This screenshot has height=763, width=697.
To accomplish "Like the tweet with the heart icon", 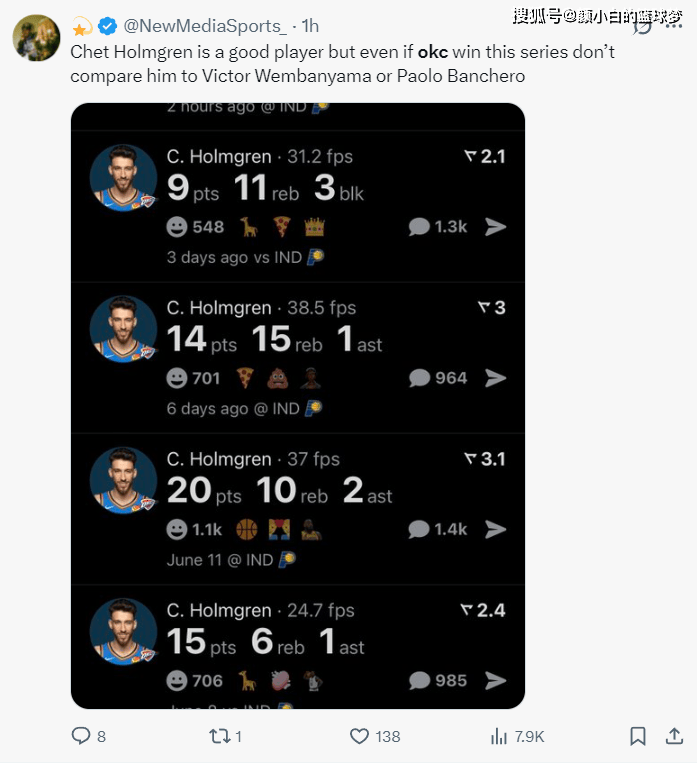I will (x=359, y=736).
